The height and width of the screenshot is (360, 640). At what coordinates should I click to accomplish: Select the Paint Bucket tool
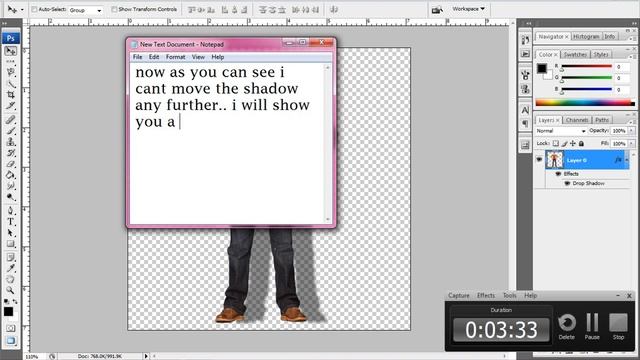pos(11,175)
